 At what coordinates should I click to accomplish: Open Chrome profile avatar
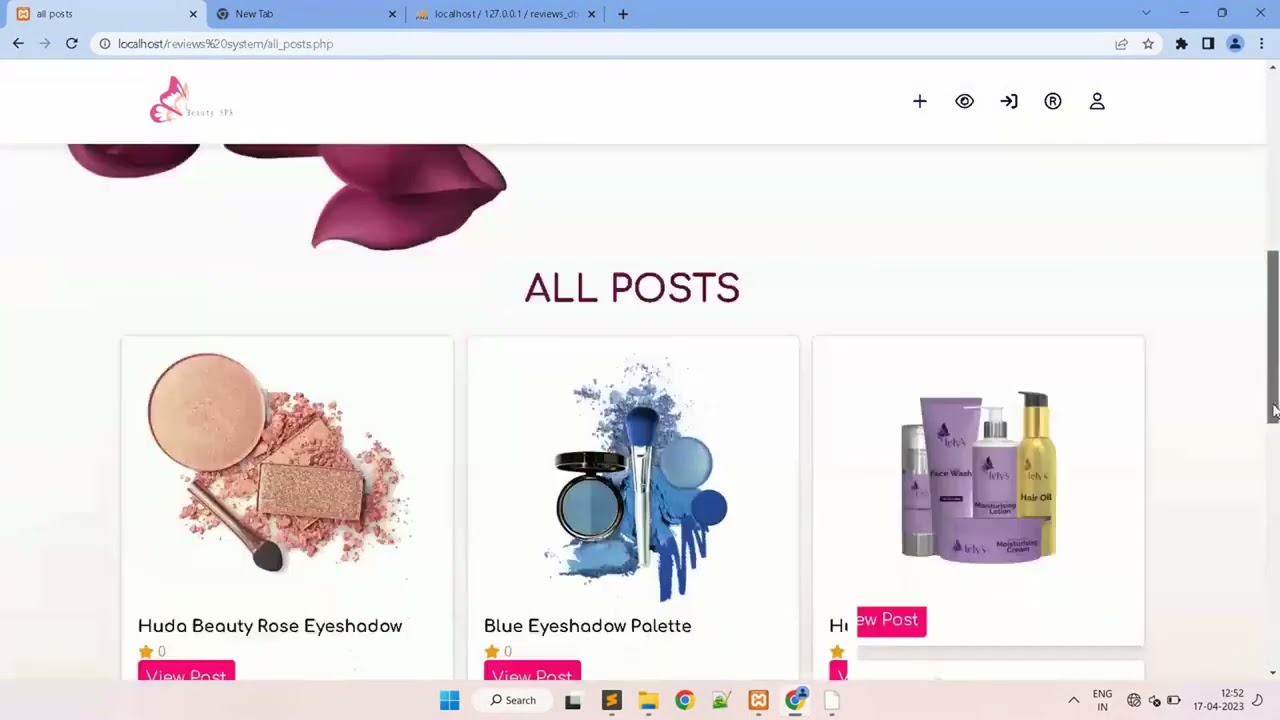[1235, 44]
